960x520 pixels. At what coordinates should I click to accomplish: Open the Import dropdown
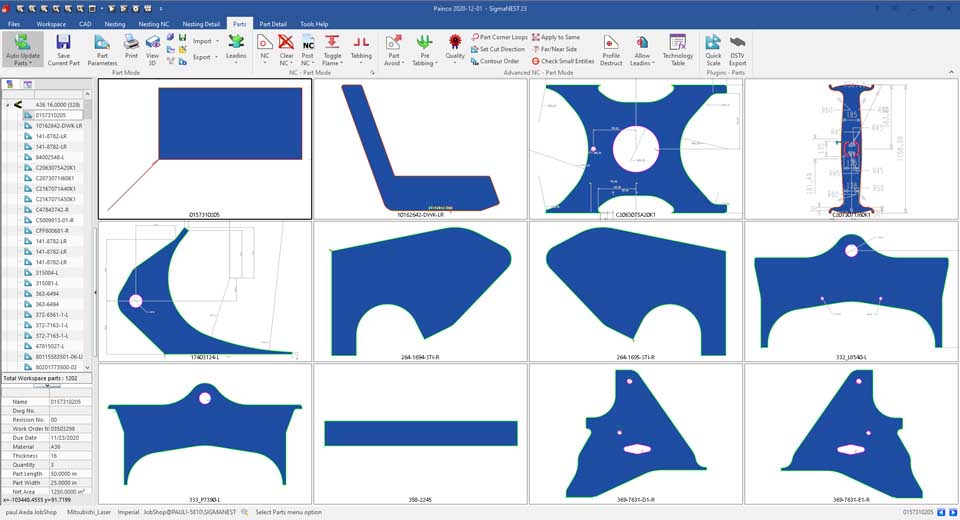click(205, 42)
